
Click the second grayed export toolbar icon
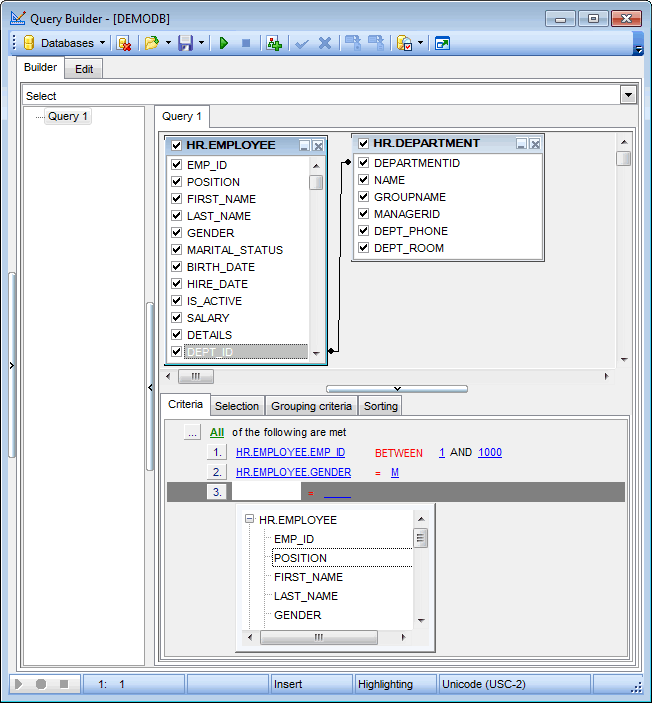pyautogui.click(x=376, y=43)
